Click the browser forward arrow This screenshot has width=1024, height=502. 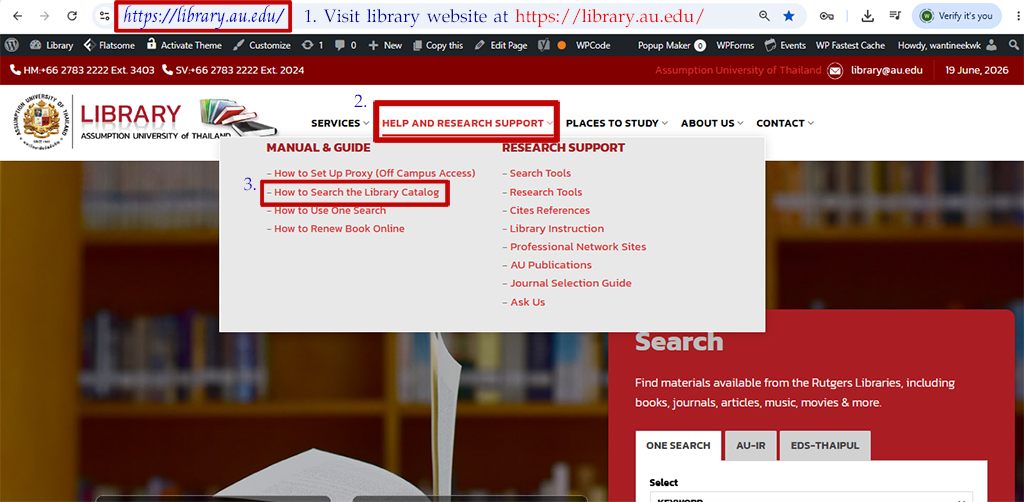pyautogui.click(x=44, y=16)
